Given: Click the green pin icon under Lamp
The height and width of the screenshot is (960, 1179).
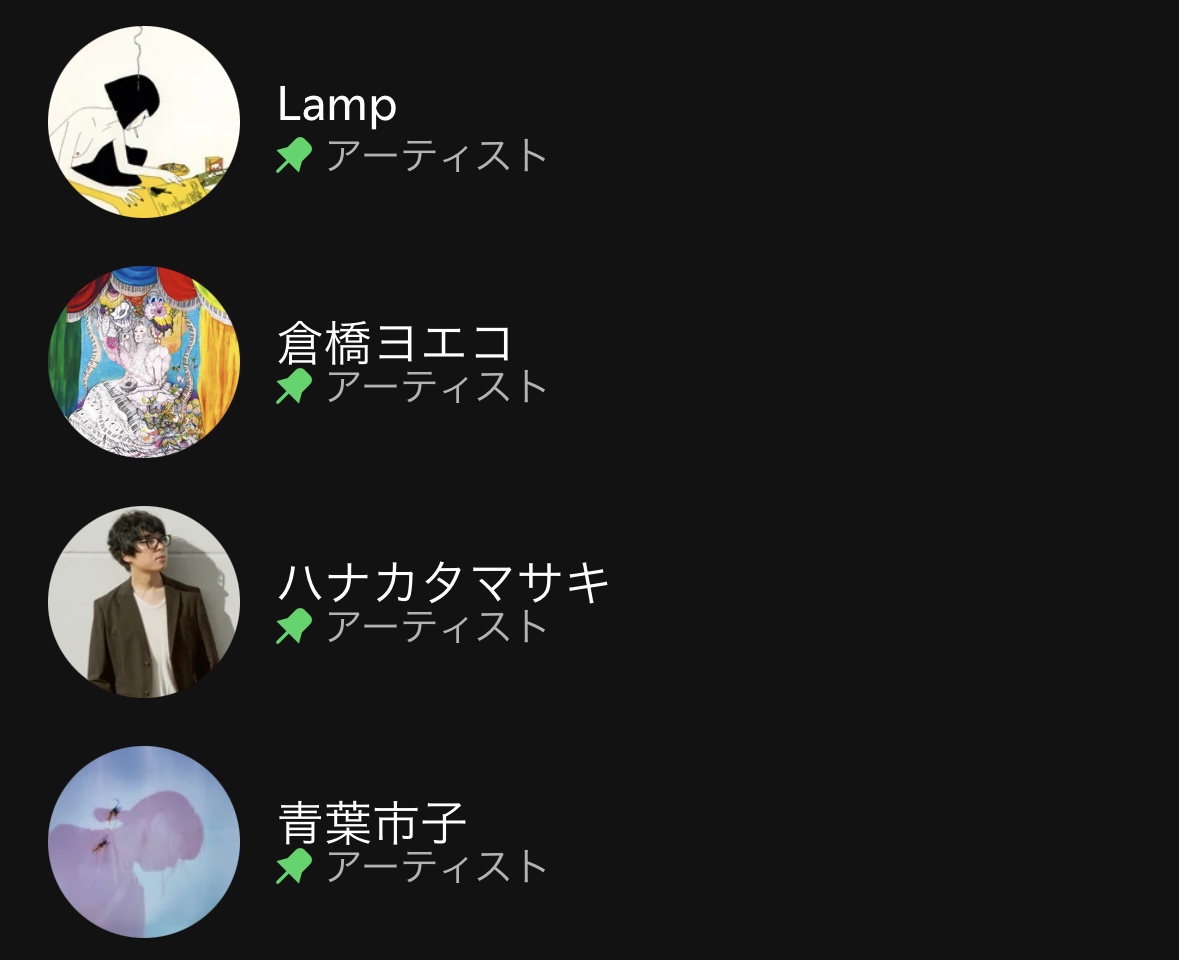Looking at the screenshot, I should (294, 155).
